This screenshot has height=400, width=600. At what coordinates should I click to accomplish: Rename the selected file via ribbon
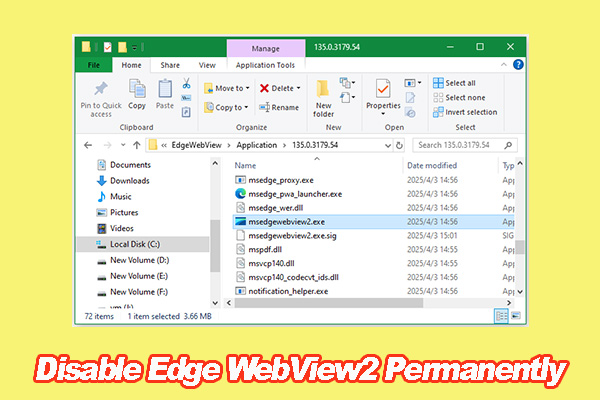point(279,107)
